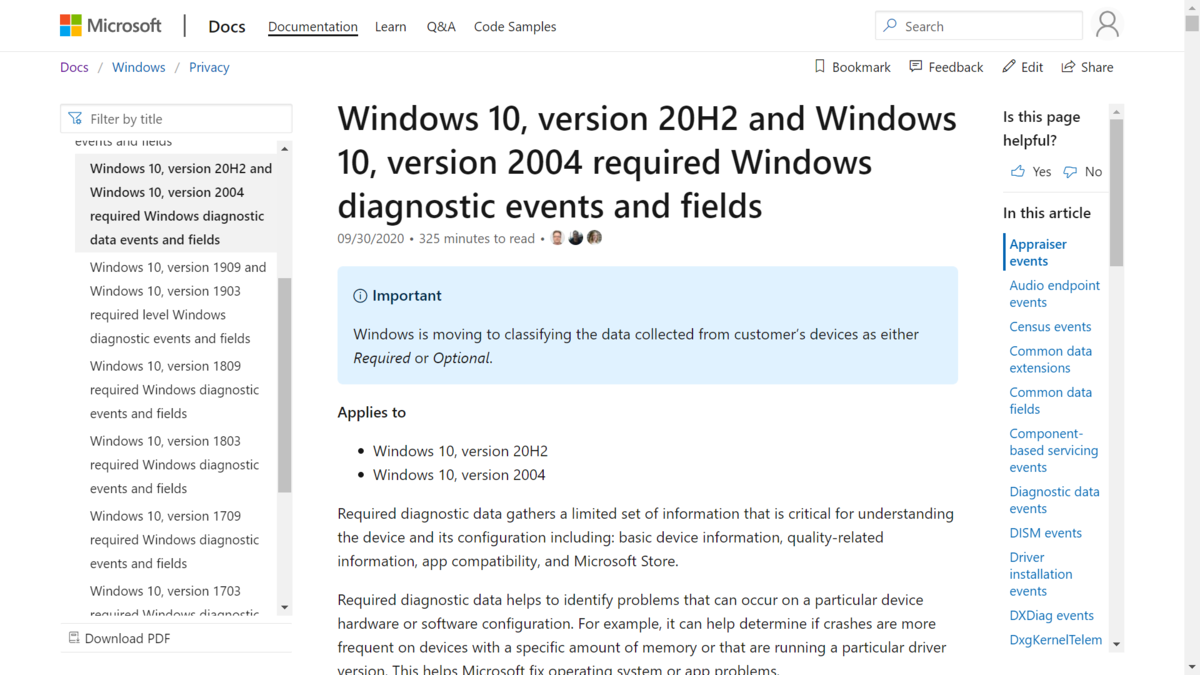
Task: Rate page not helpful with No
Action: (1083, 172)
